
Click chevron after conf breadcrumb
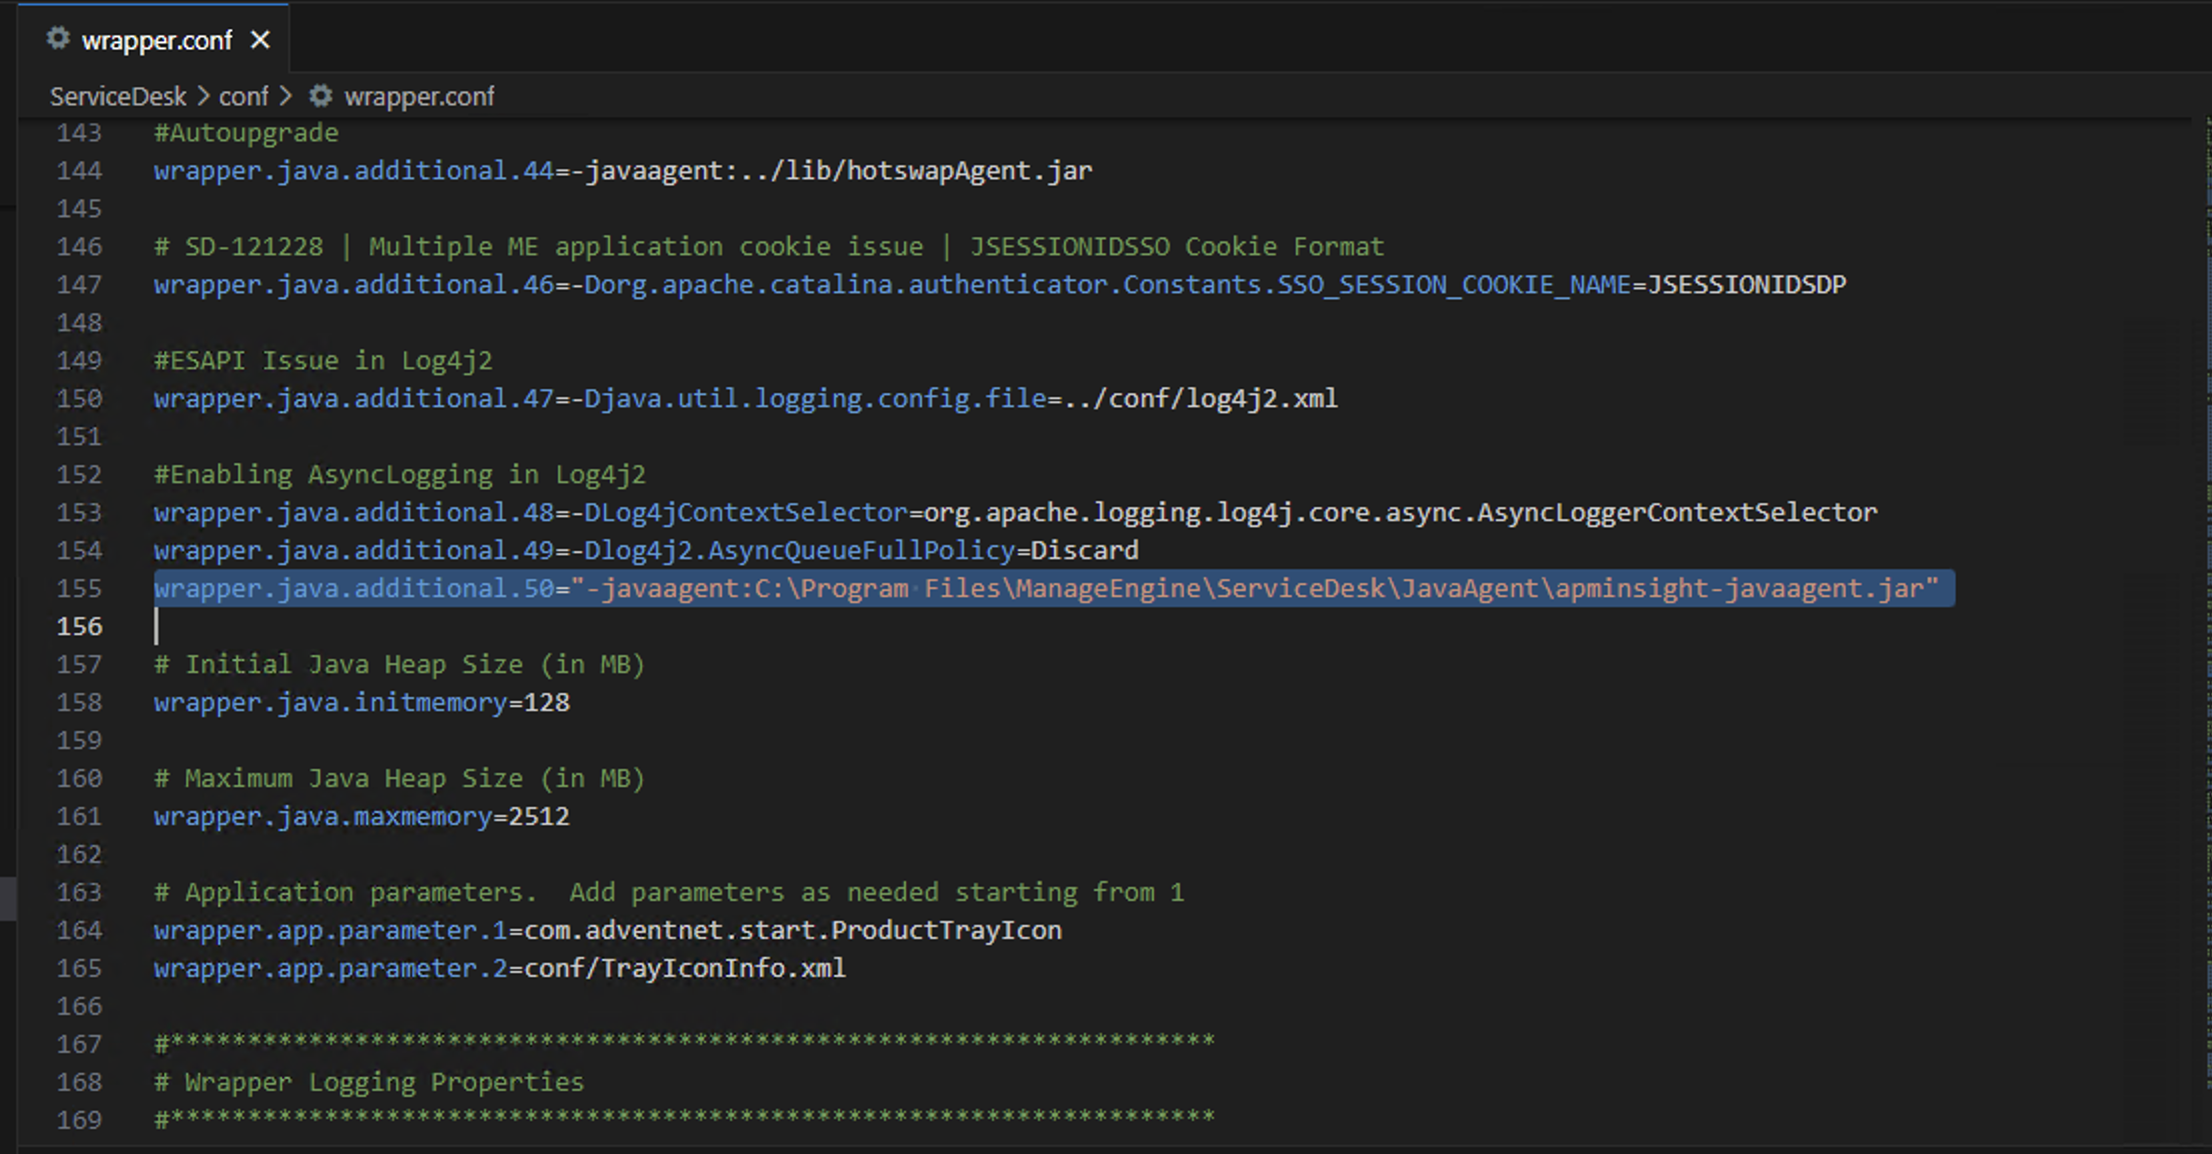point(286,96)
